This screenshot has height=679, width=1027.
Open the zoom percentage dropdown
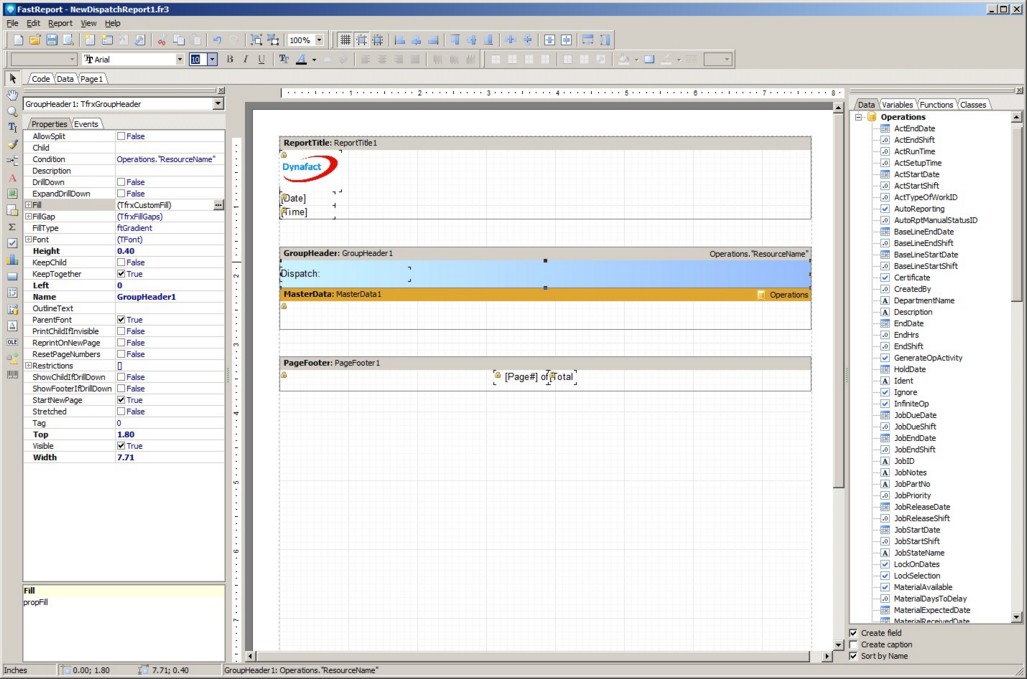[319, 40]
